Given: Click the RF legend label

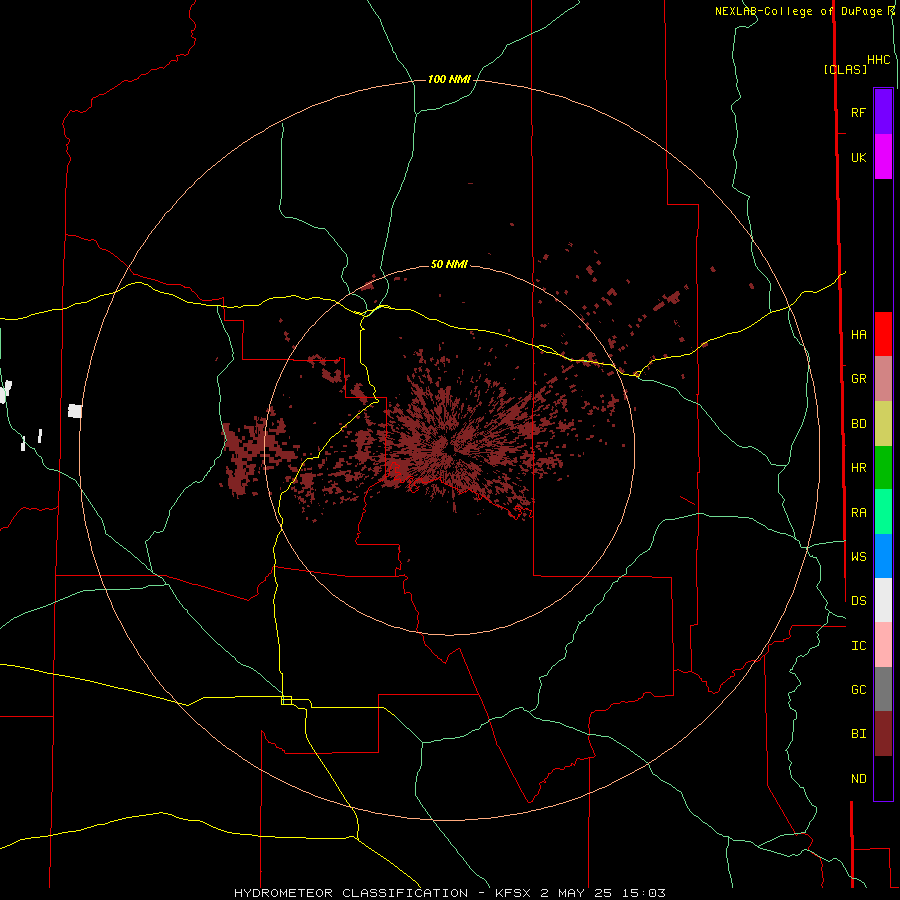Looking at the screenshot, I should pyautogui.click(x=858, y=112).
